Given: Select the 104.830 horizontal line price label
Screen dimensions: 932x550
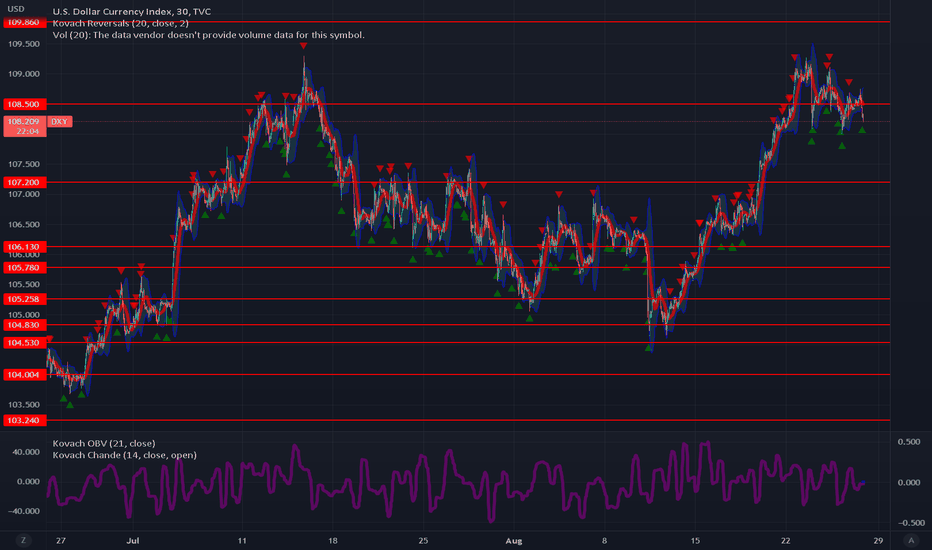Looking at the screenshot, I should click(24, 325).
